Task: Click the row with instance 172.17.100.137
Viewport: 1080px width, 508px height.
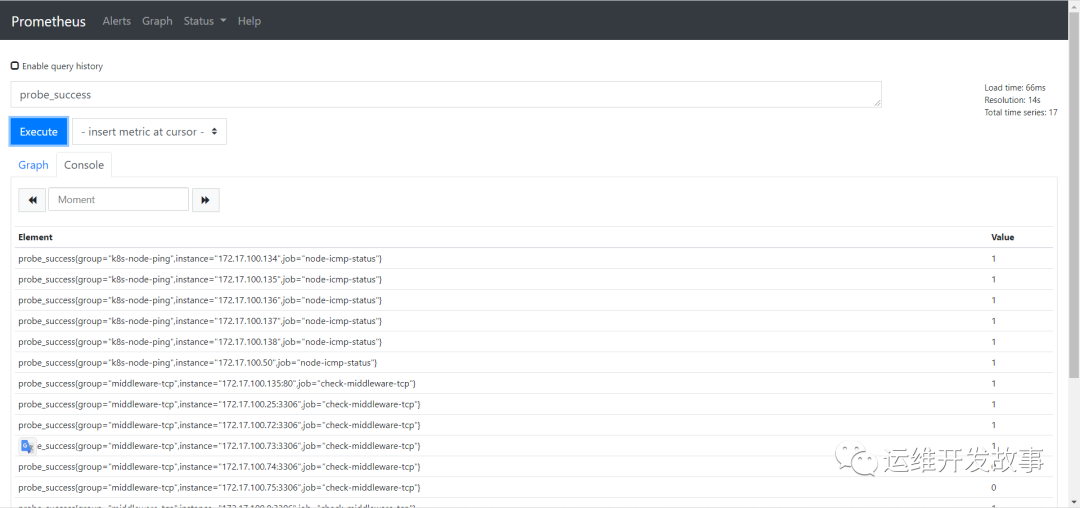Action: click(x=534, y=321)
